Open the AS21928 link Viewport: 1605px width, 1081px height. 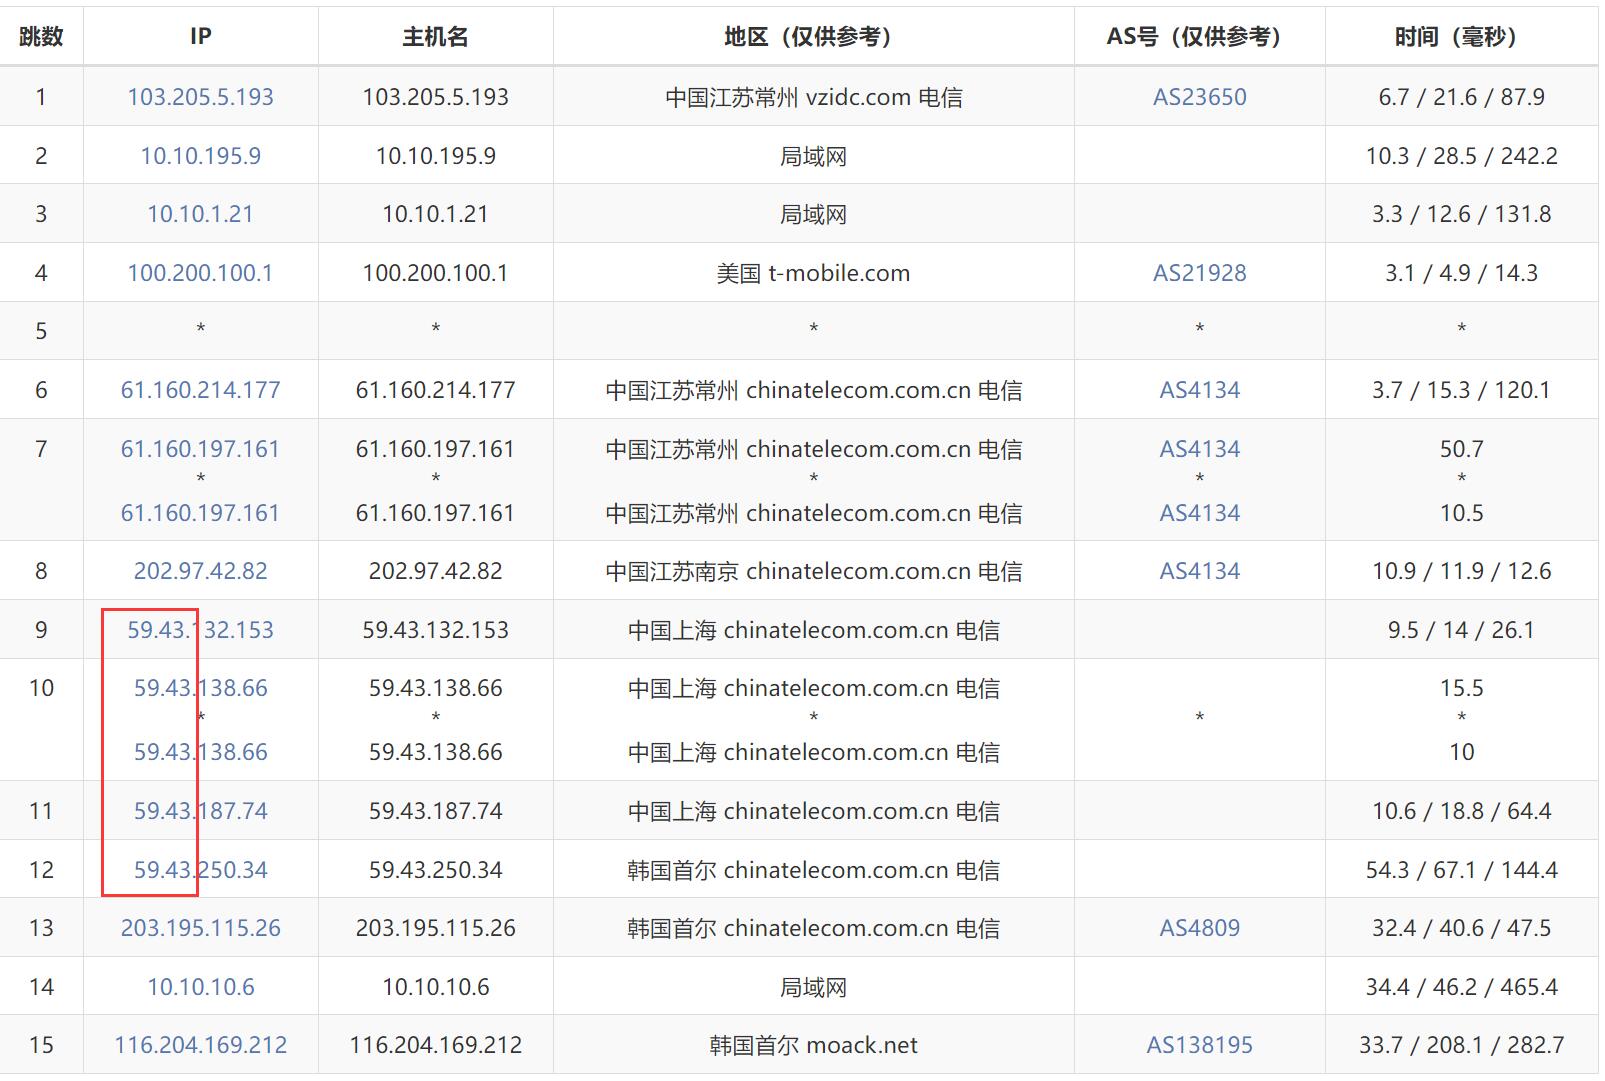(1199, 273)
